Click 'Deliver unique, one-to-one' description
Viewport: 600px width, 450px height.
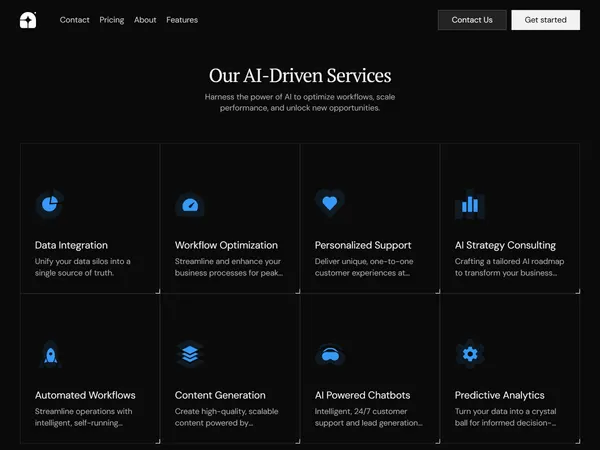click(364, 267)
